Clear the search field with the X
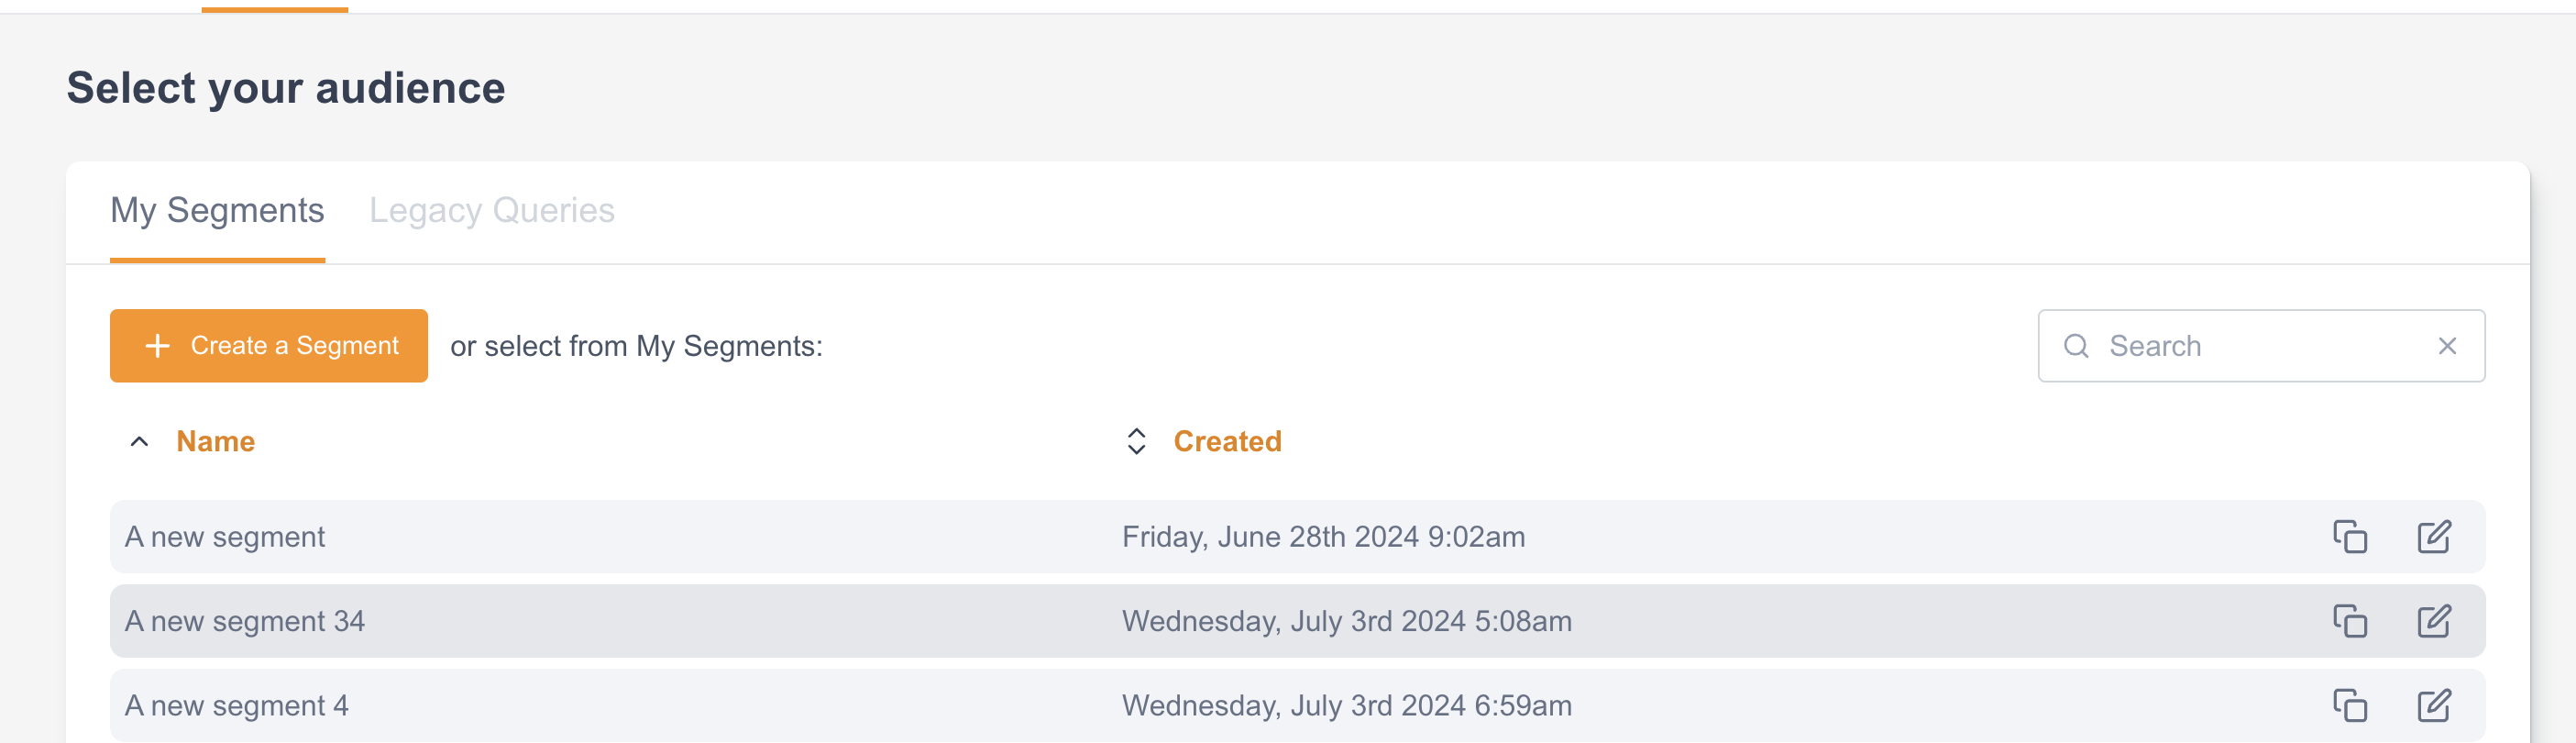This screenshot has width=2576, height=743. 2447,345
